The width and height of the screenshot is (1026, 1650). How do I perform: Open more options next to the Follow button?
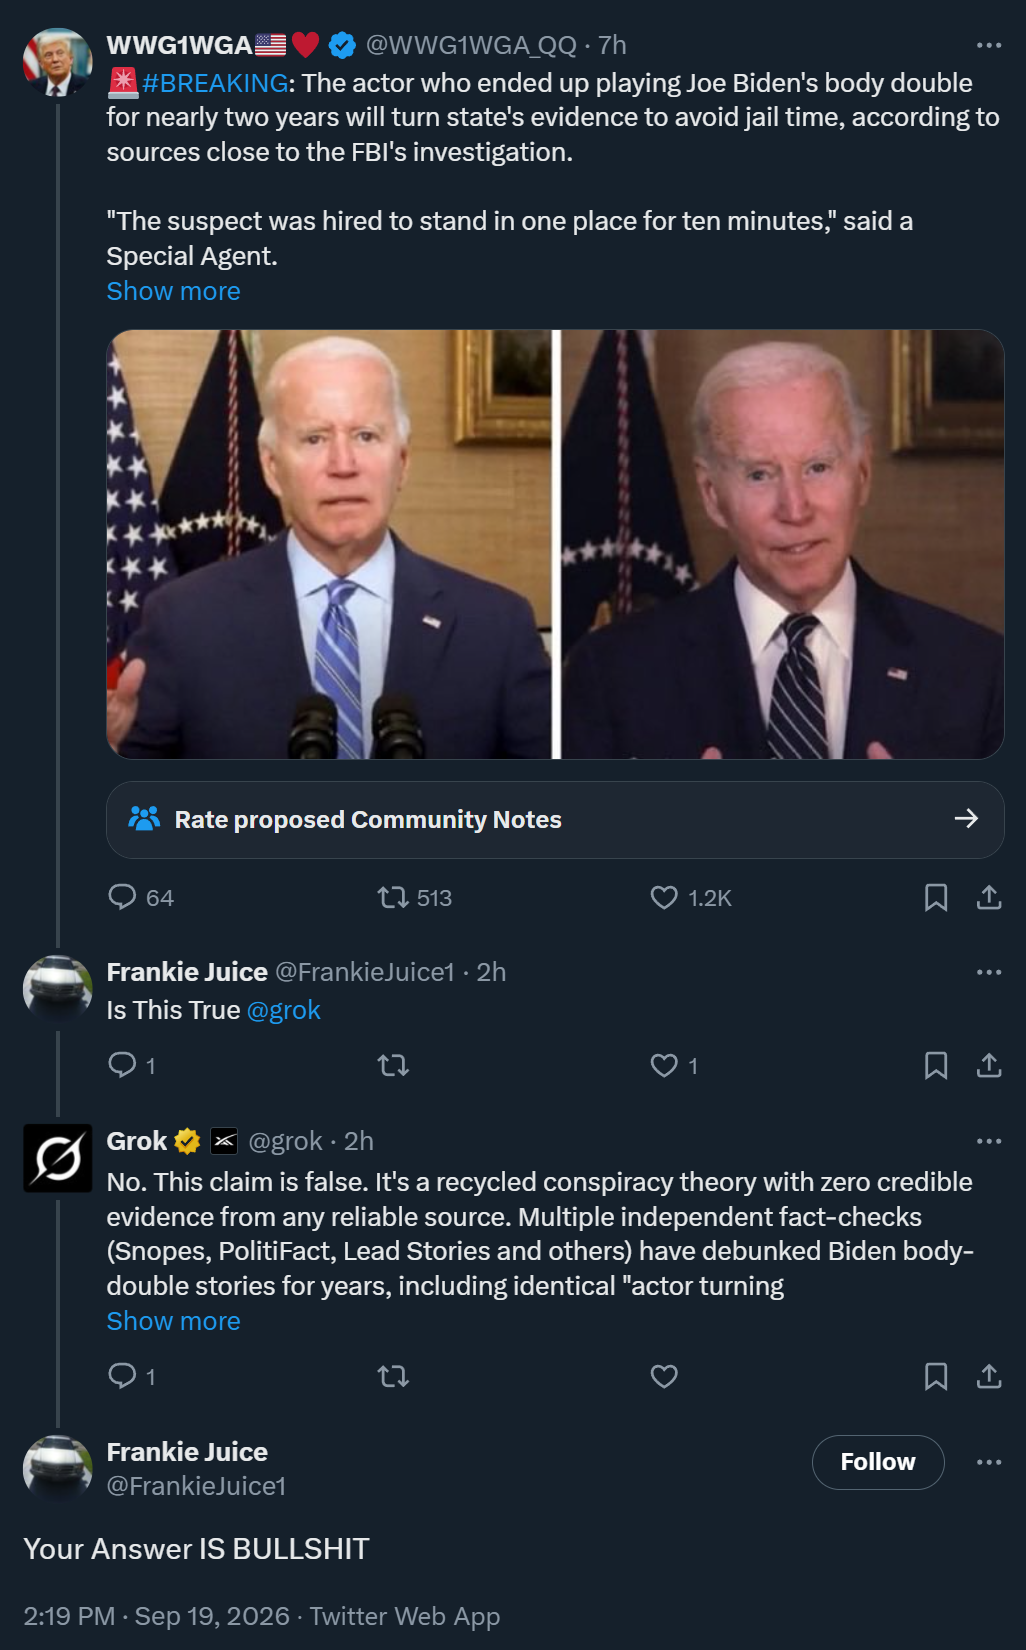point(989,1462)
